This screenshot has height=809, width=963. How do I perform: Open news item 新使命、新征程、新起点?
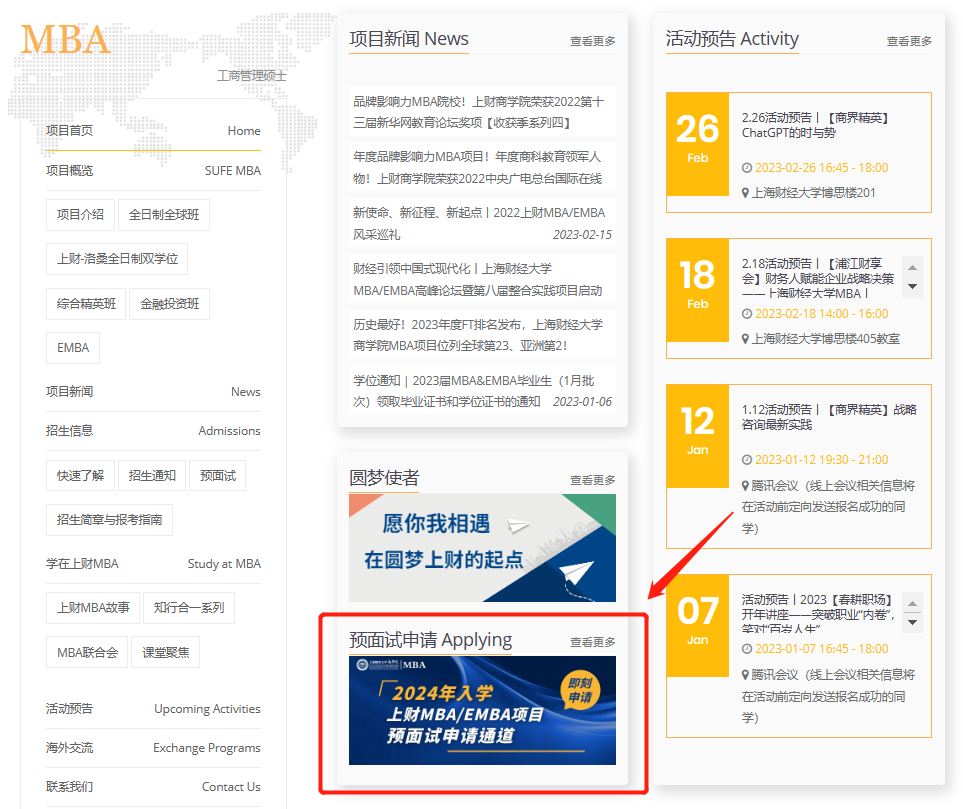click(x=482, y=224)
